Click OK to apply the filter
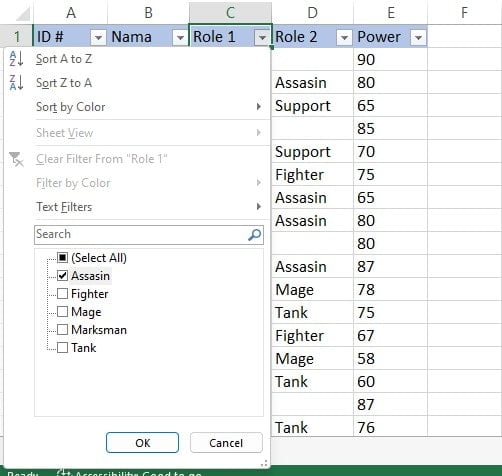 tap(142, 443)
